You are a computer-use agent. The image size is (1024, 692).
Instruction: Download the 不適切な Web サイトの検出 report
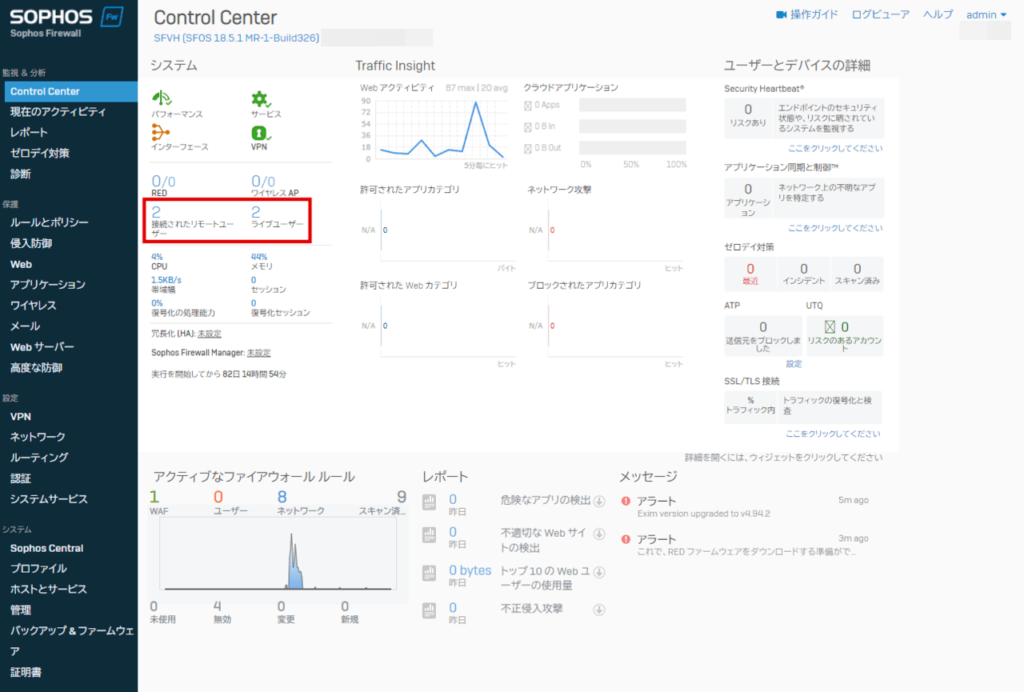pos(599,534)
